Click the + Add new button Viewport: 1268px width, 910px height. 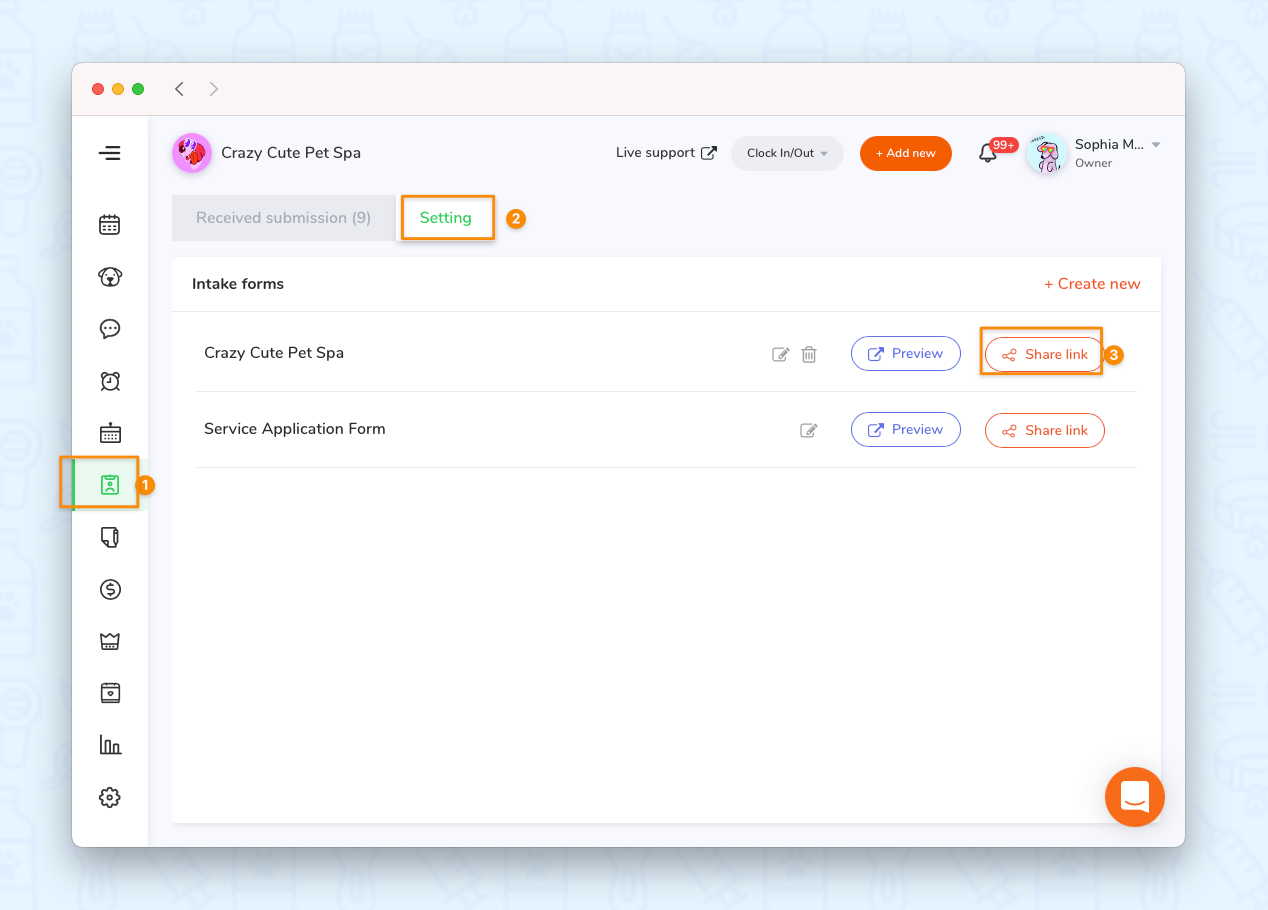point(906,153)
